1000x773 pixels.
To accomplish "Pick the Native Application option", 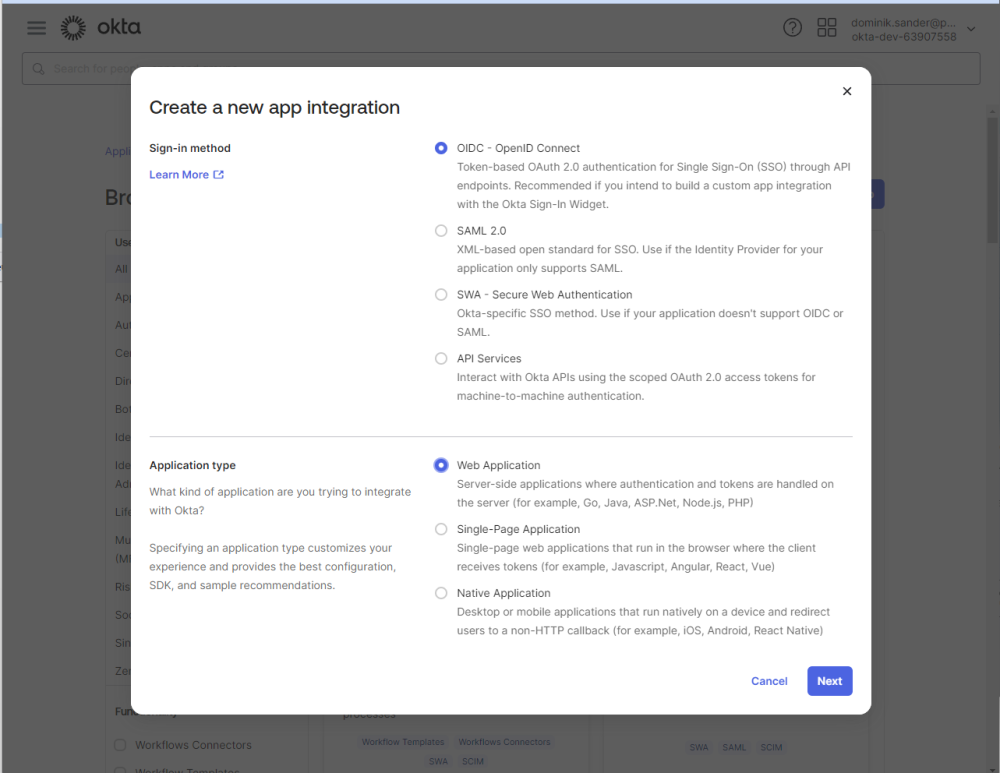I will 441,593.
